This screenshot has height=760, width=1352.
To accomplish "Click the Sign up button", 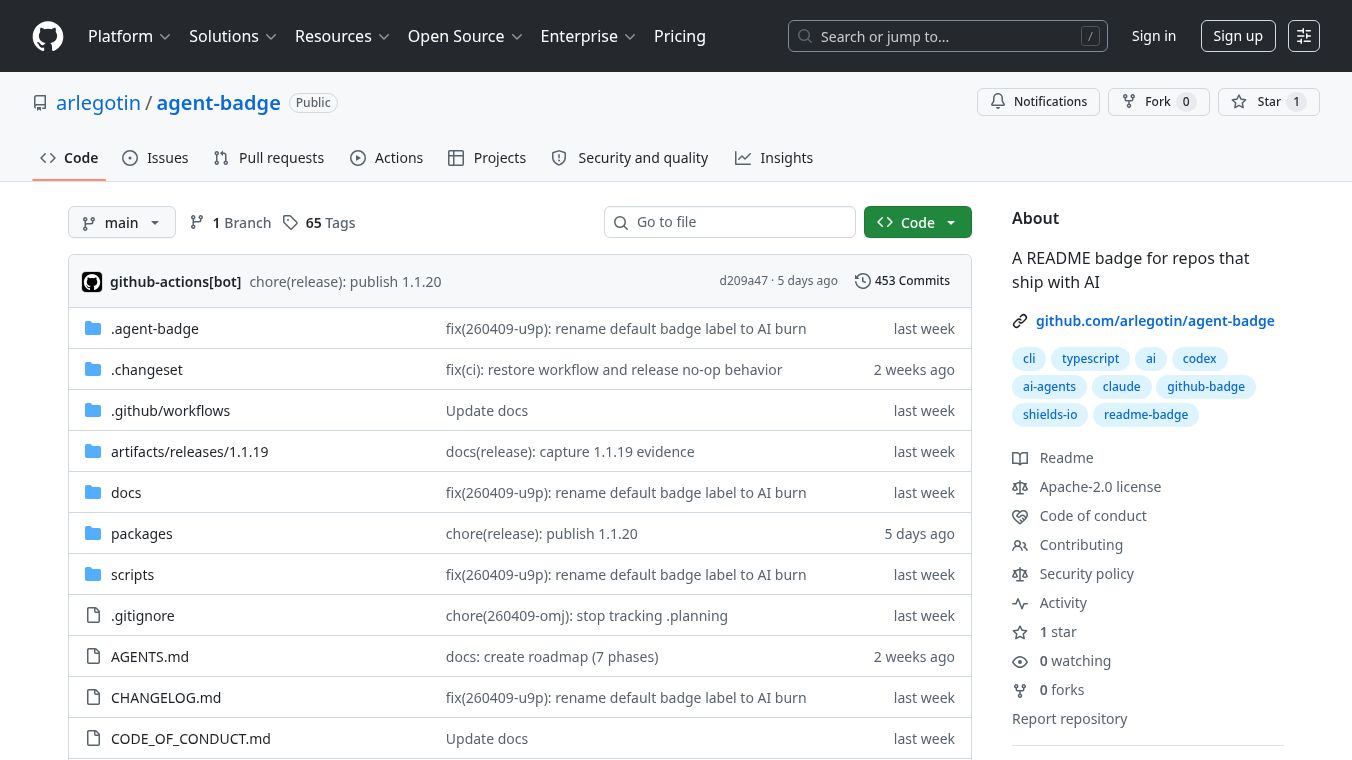I will [x=1237, y=36].
